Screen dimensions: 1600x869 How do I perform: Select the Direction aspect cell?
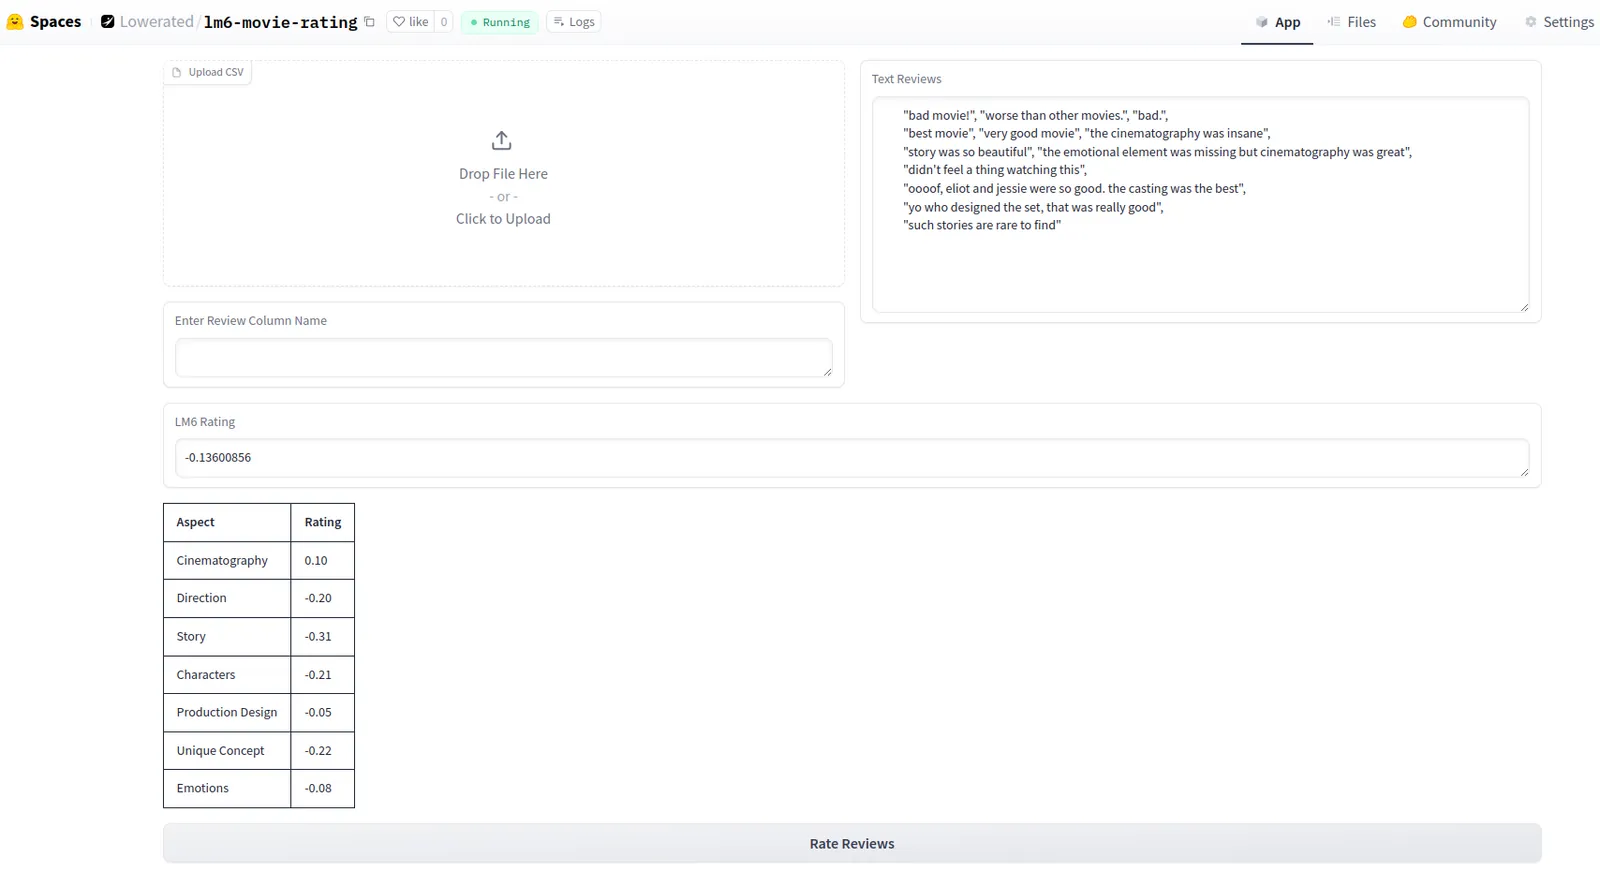(227, 598)
